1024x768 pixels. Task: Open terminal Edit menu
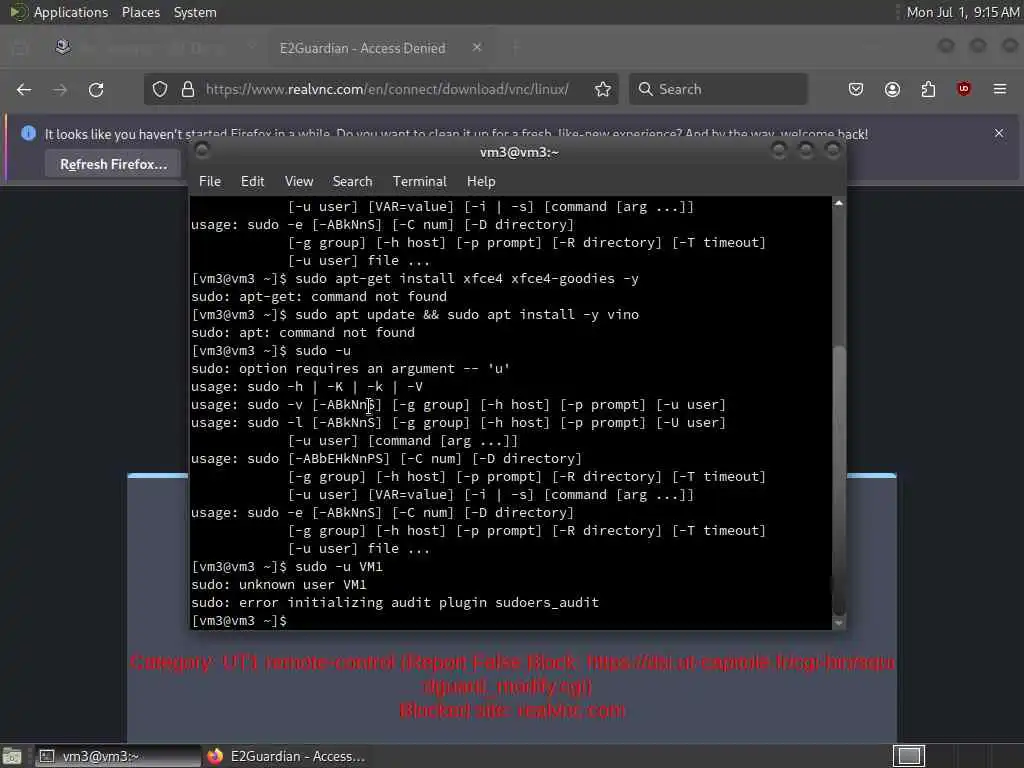pyautogui.click(x=252, y=182)
